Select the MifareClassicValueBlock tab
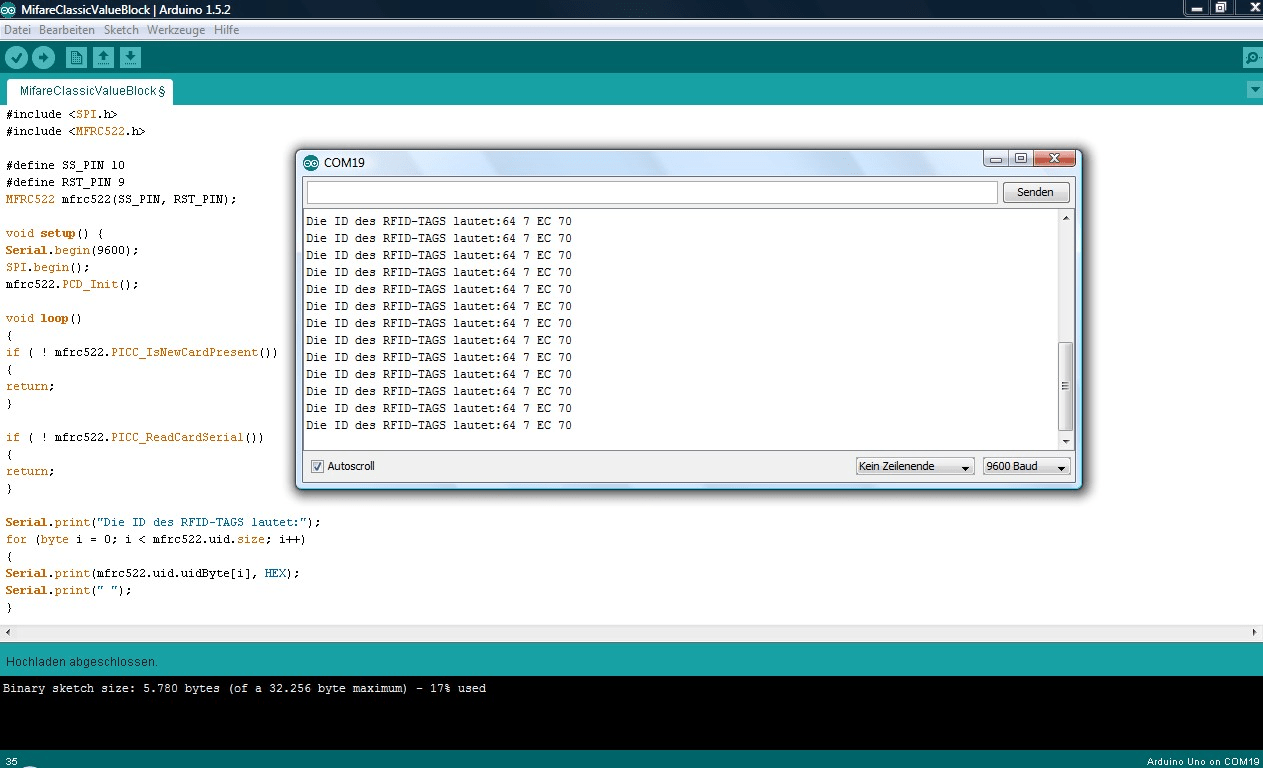This screenshot has height=768, width=1263. tap(91, 91)
